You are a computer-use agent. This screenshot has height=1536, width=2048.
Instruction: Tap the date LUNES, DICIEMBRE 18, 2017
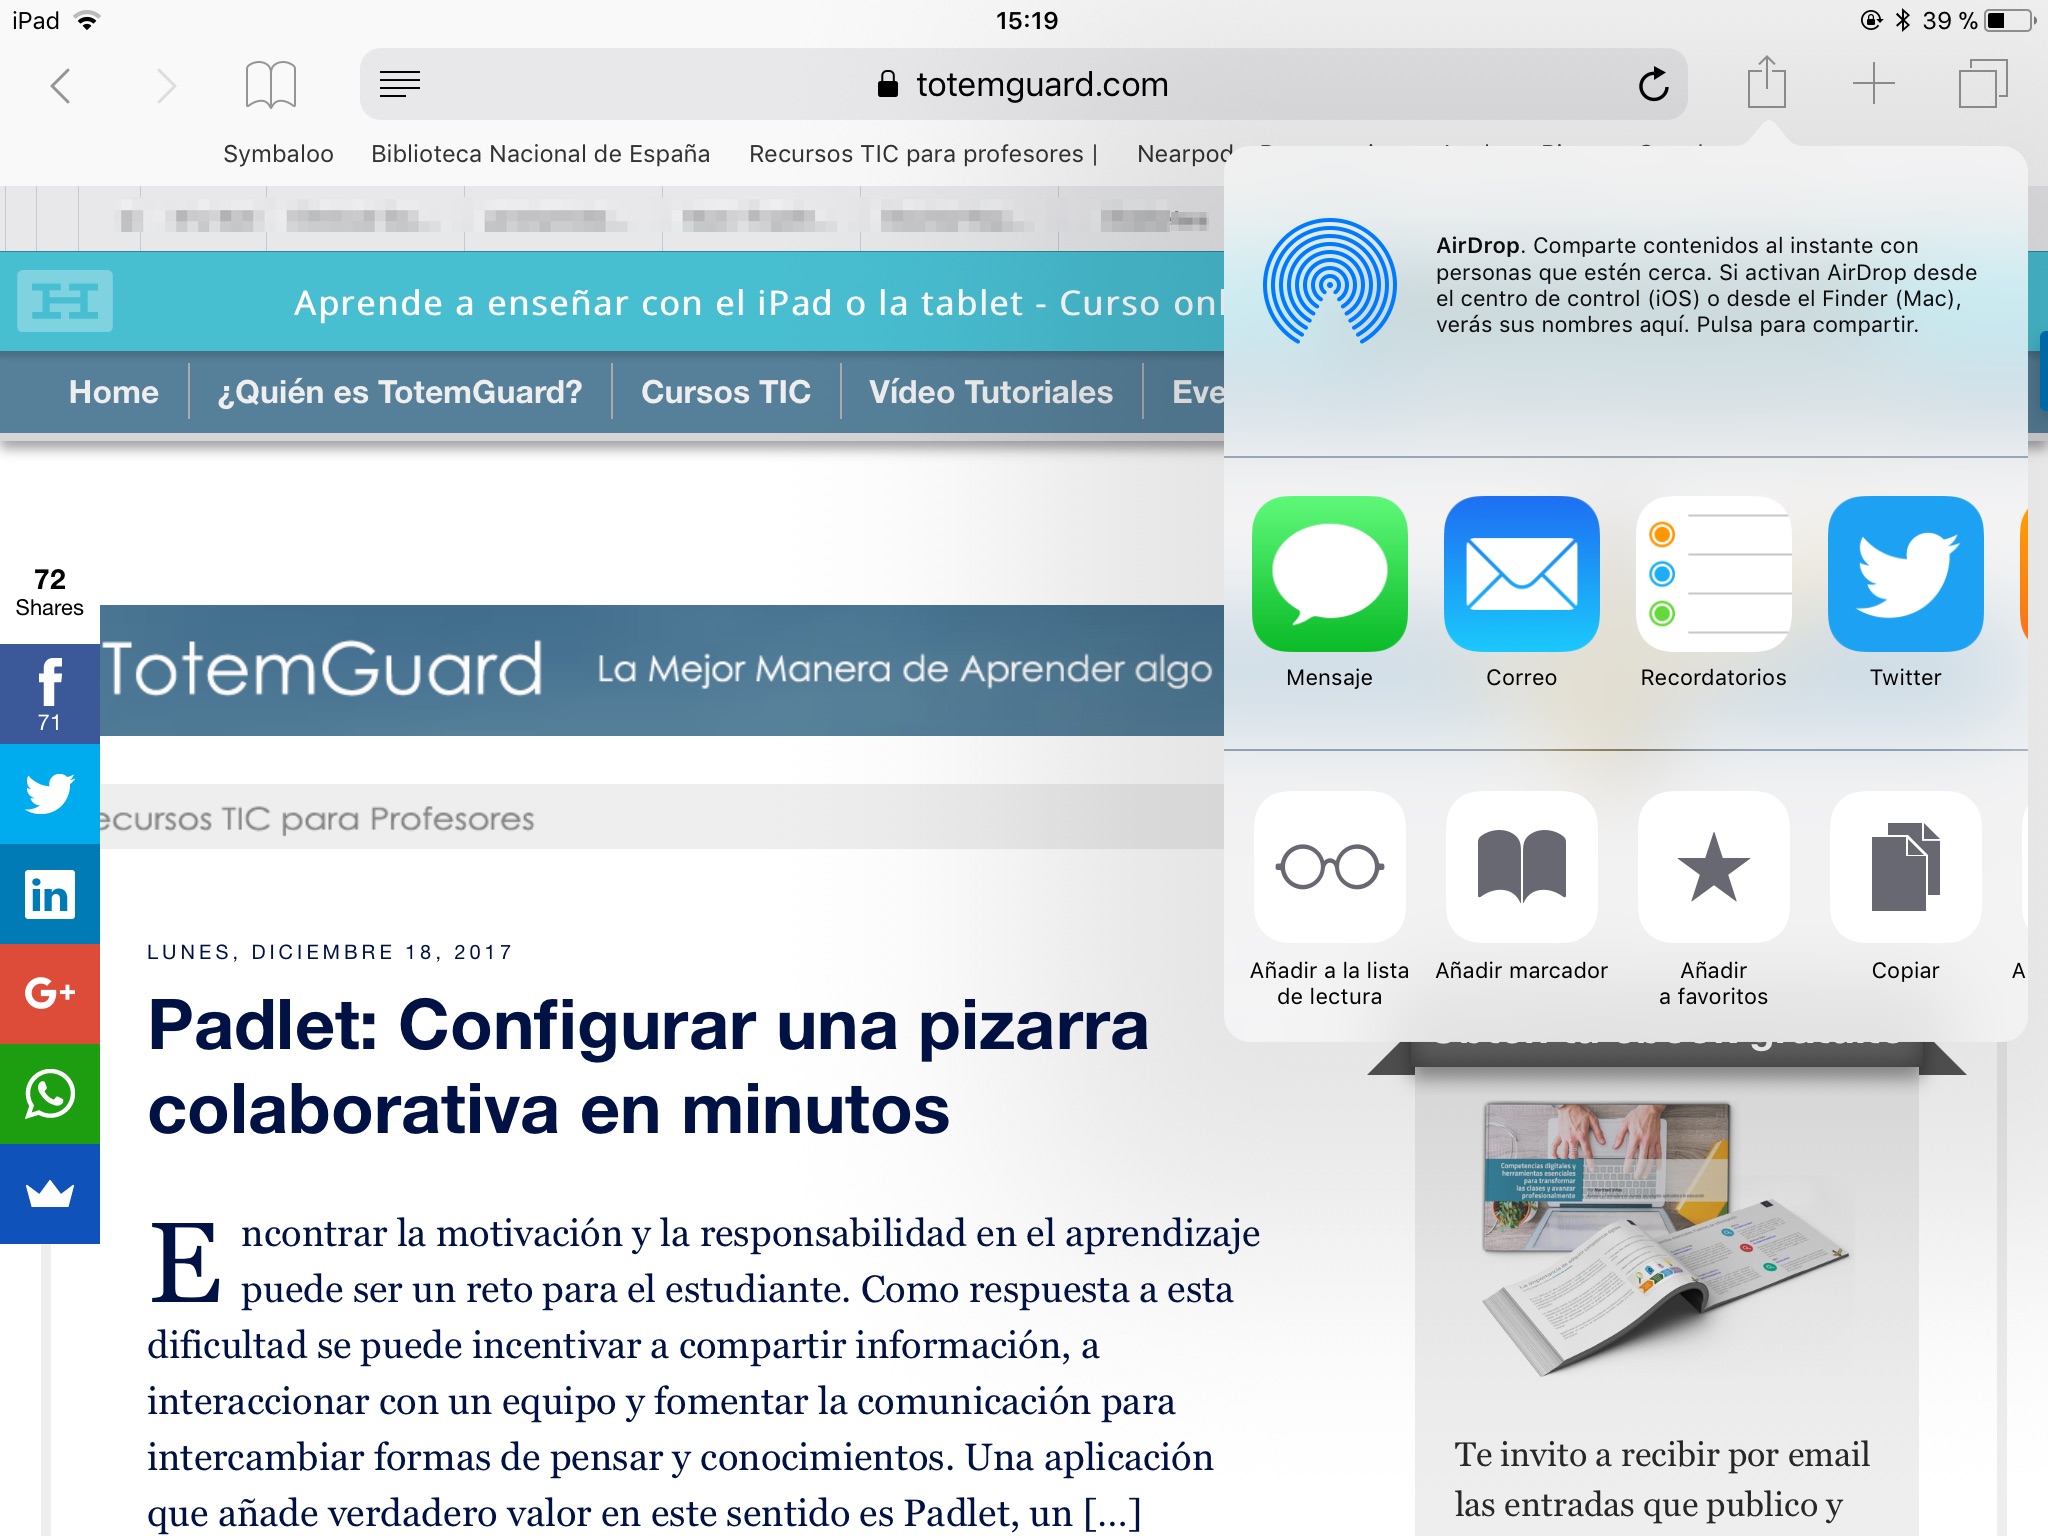pos(330,952)
